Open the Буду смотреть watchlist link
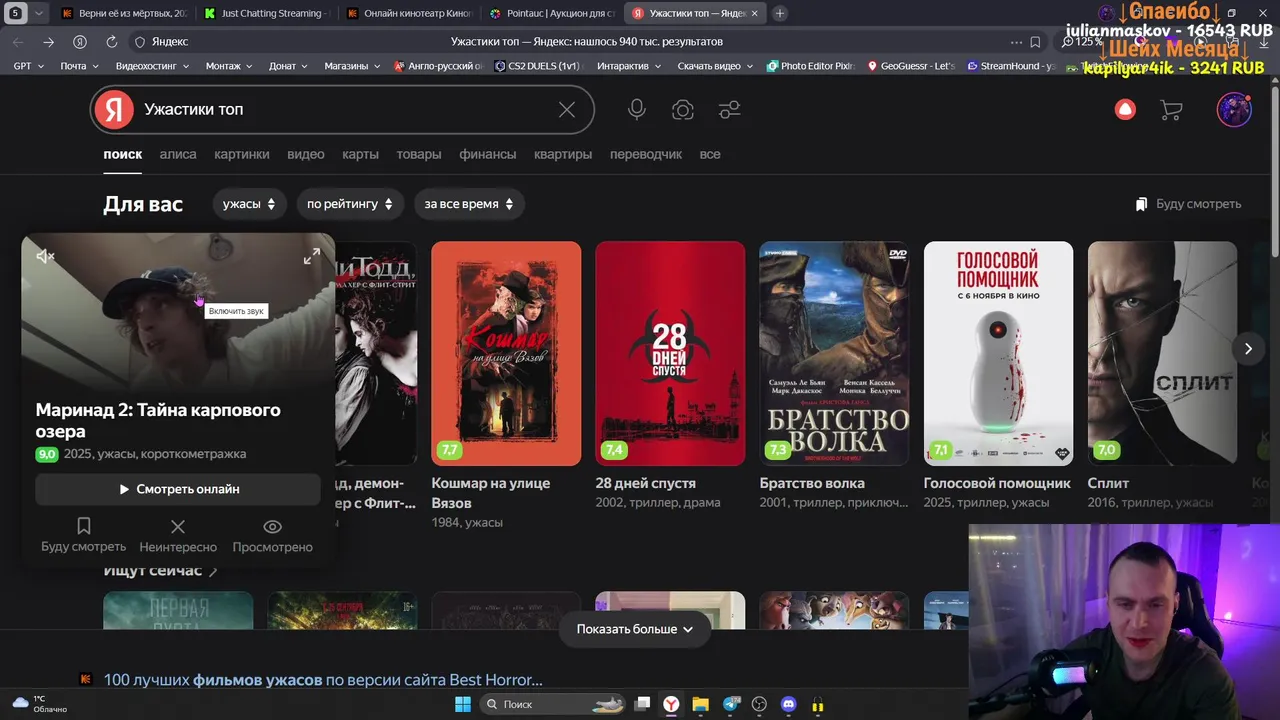Viewport: 1280px width, 720px height. tap(1188, 204)
